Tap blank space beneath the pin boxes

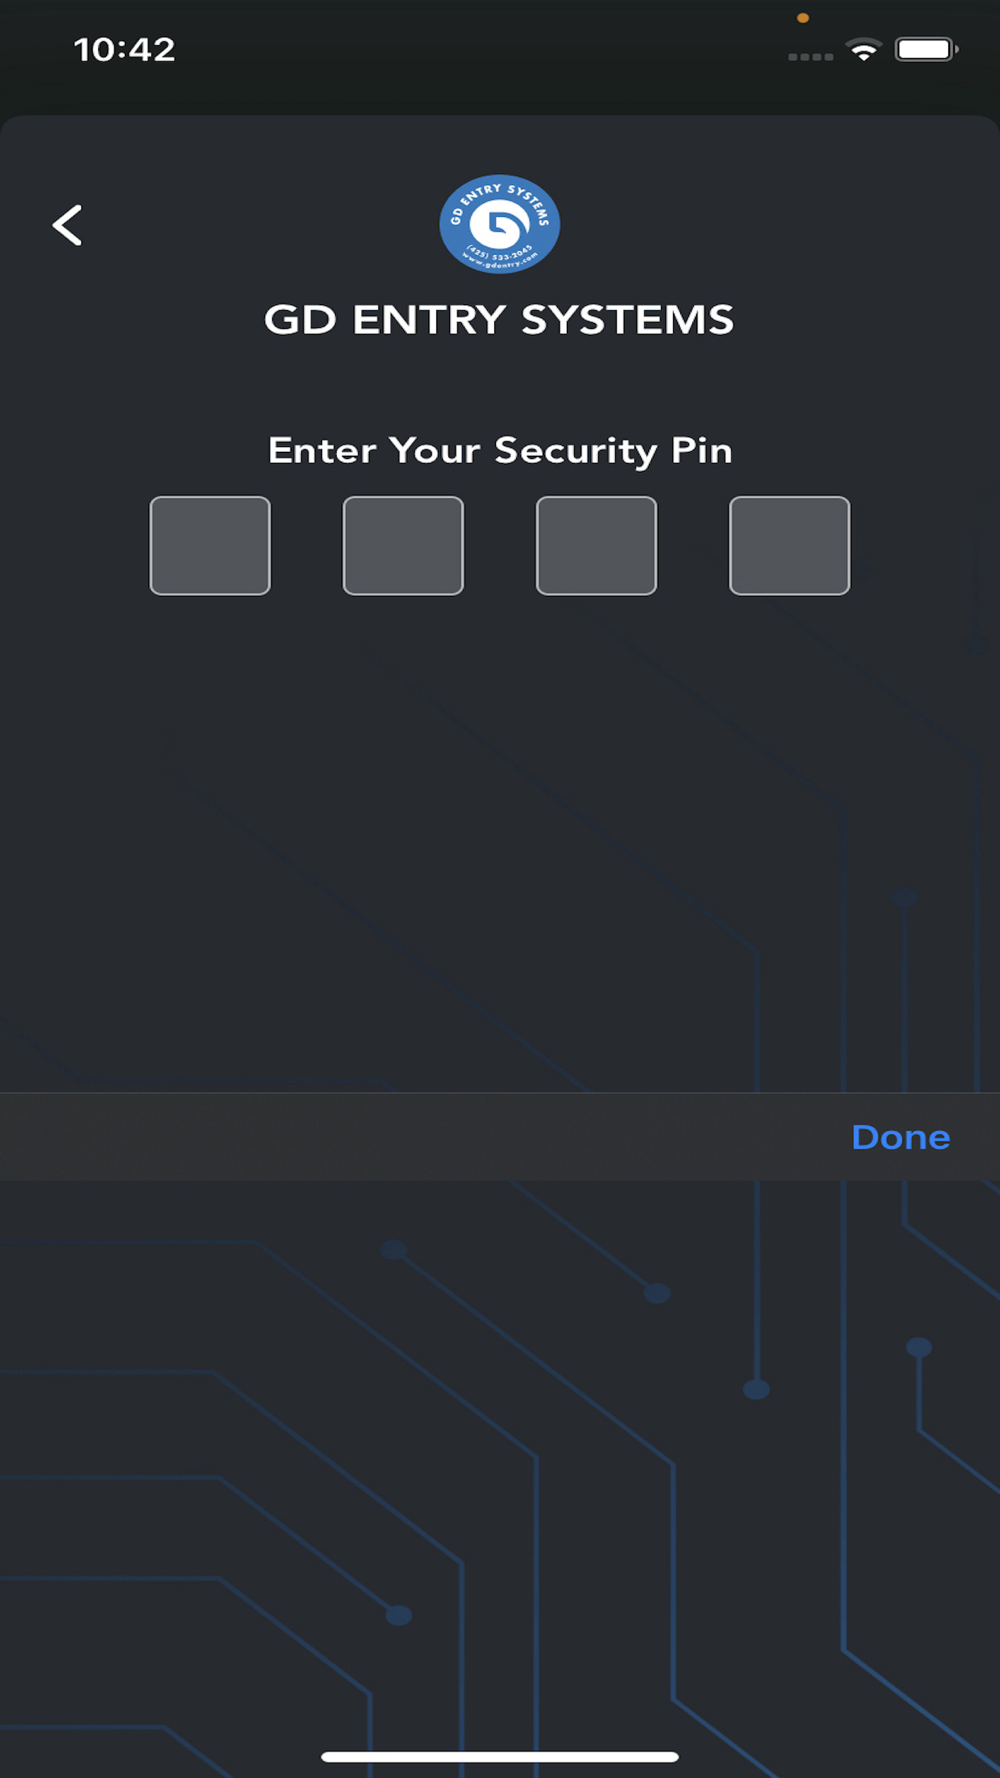500,840
